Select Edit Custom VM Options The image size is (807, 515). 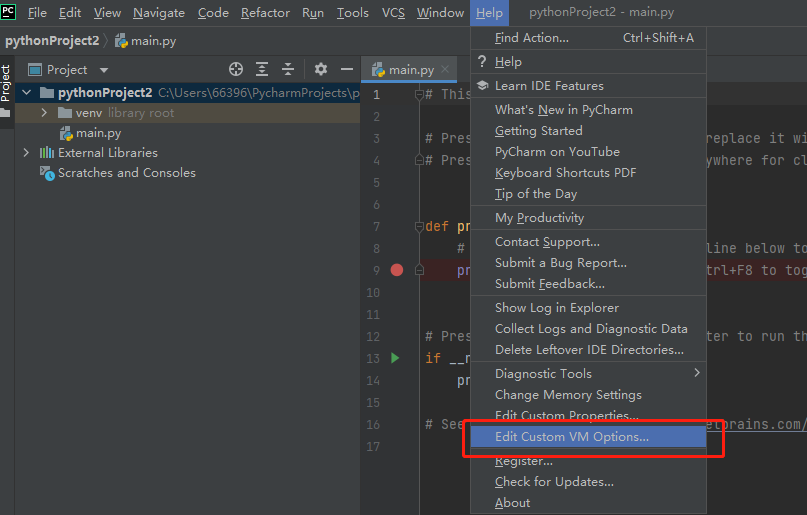click(588, 437)
